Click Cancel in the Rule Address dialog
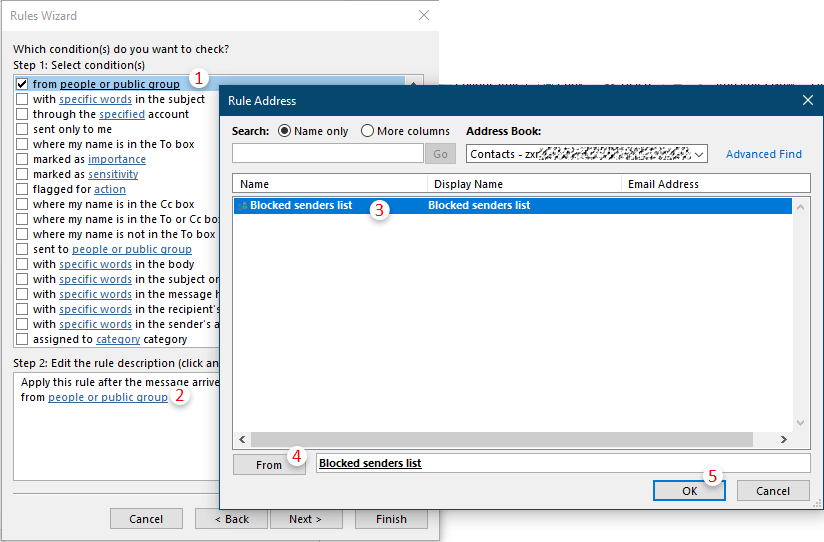824x542 pixels. (x=772, y=491)
